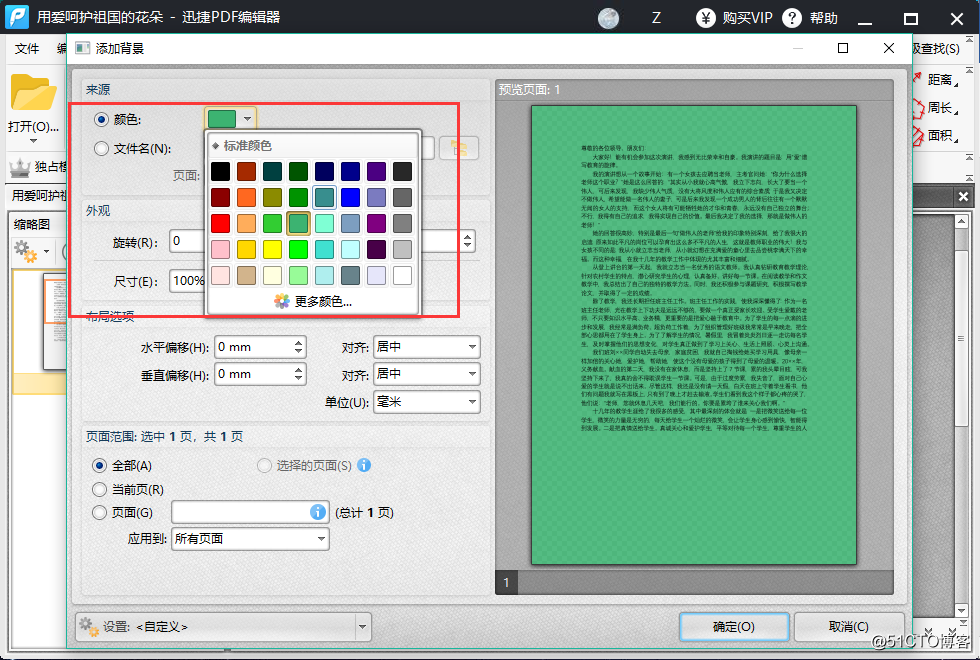This screenshot has width=980, height=660.
Task: Click the info icon beside 选择的页面
Action: pos(364,465)
